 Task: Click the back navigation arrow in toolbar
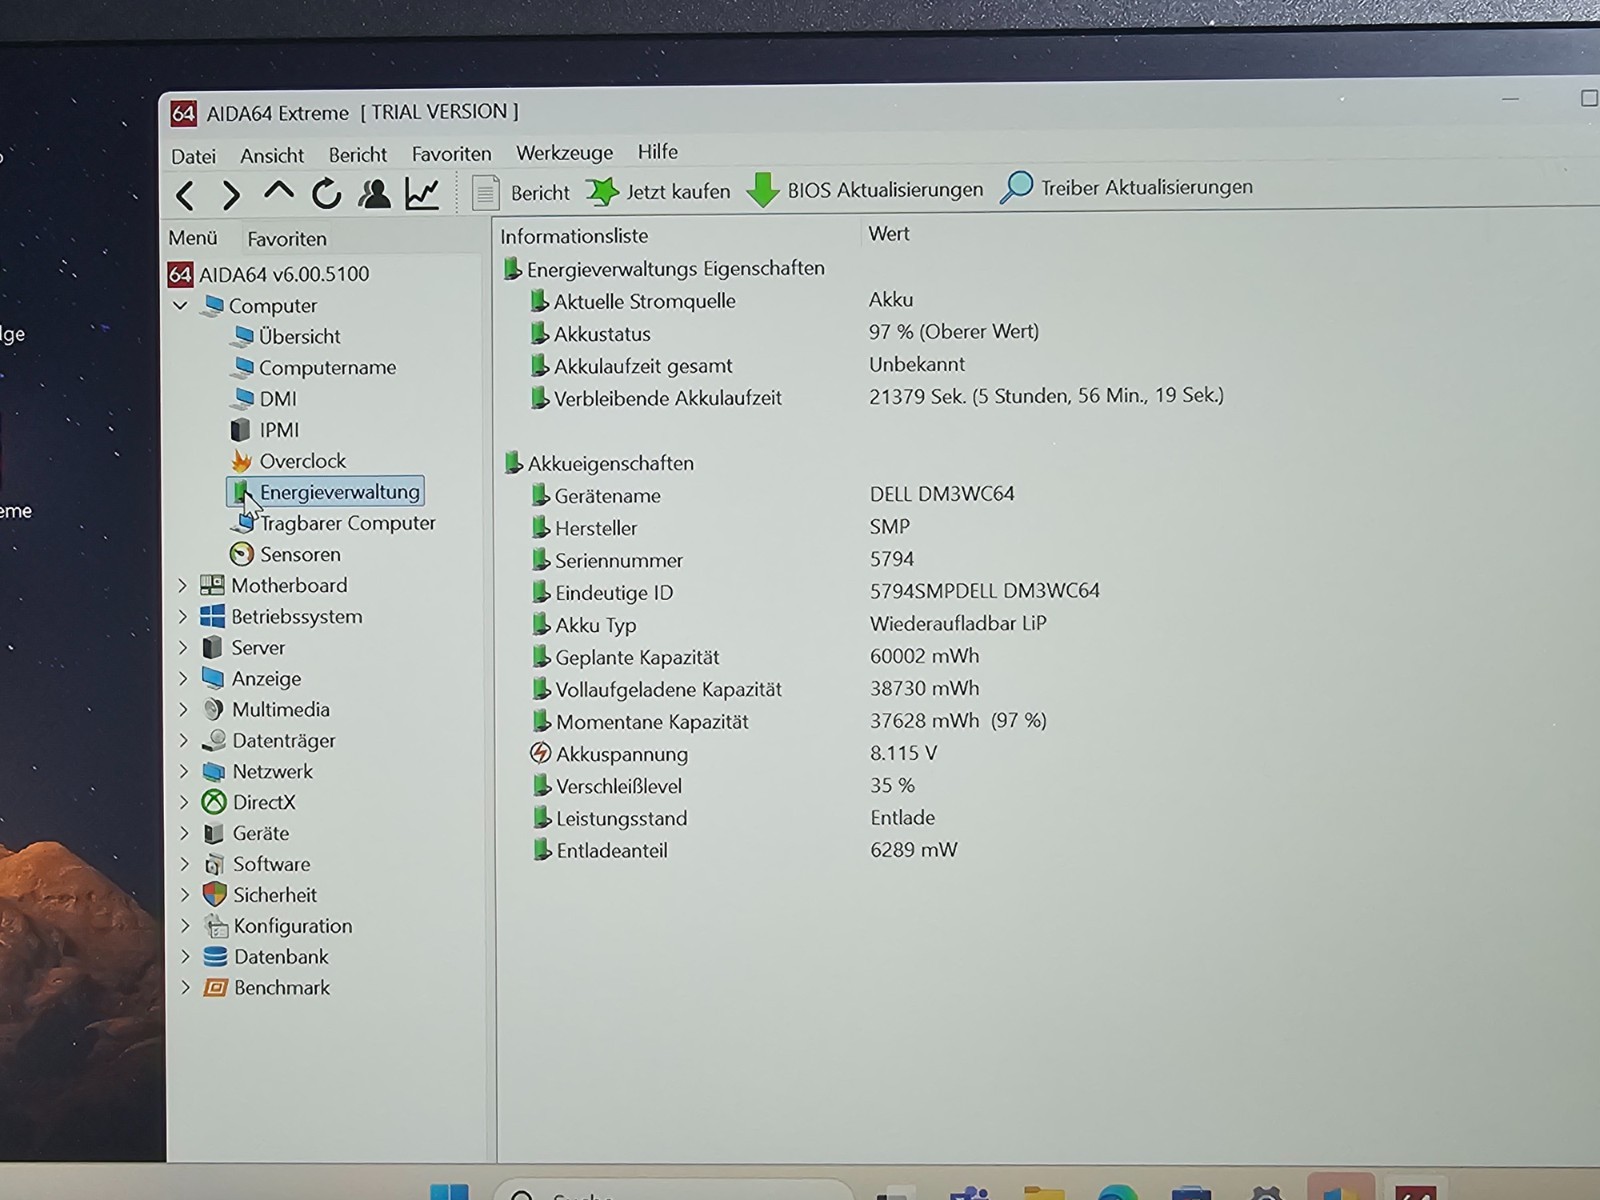[x=186, y=195]
